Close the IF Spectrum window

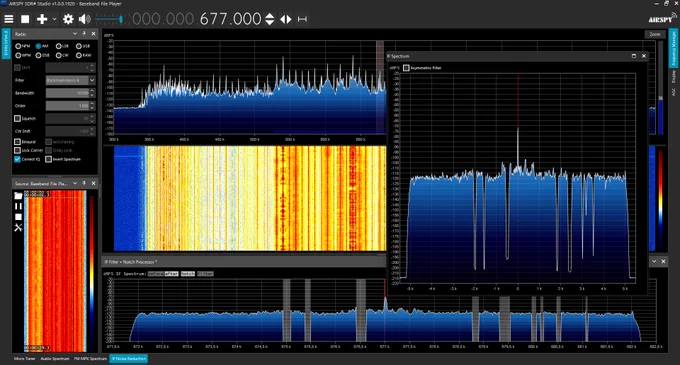click(x=644, y=56)
